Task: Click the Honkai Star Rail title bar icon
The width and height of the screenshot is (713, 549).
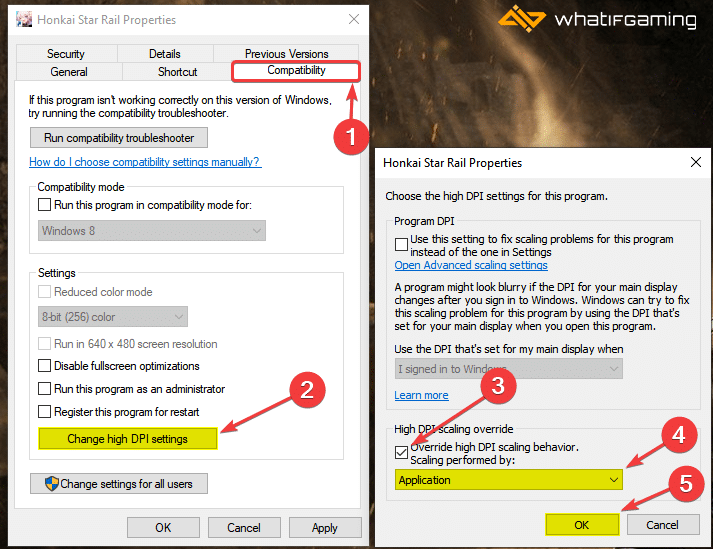Action: (x=24, y=19)
